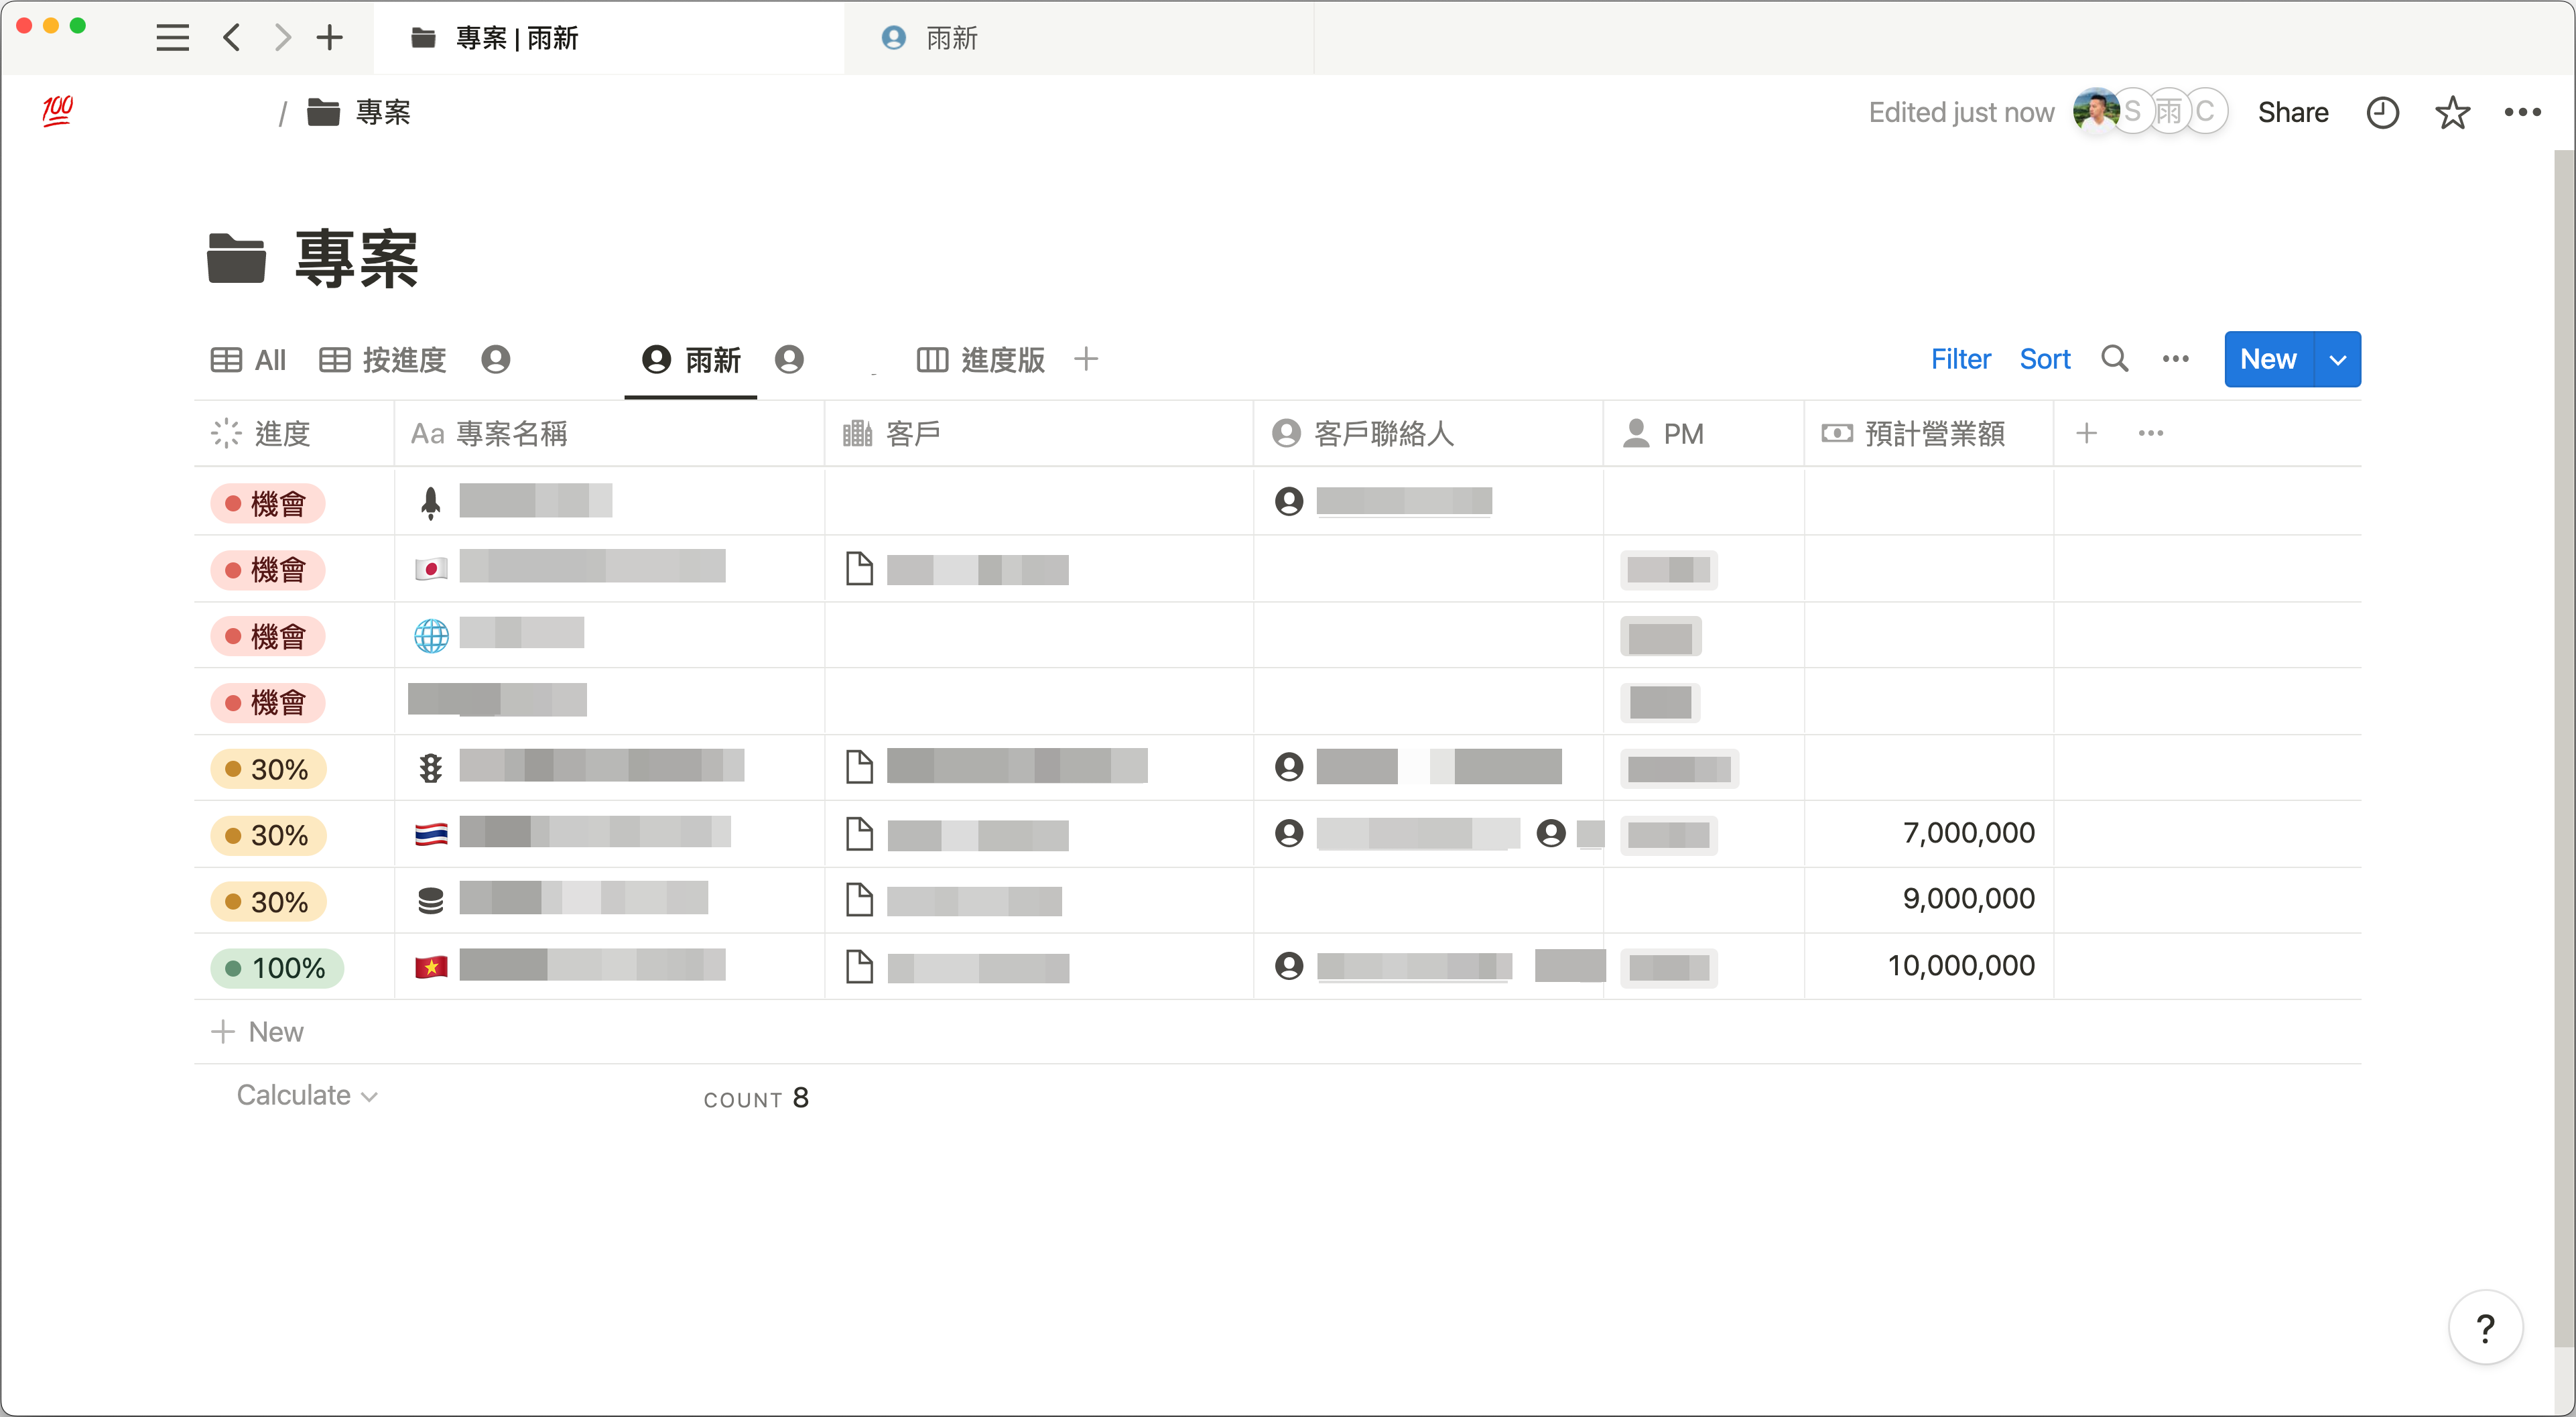Viewport: 2576px width, 1417px height.
Task: Switch to the 按進度 view tab
Action: click(382, 359)
